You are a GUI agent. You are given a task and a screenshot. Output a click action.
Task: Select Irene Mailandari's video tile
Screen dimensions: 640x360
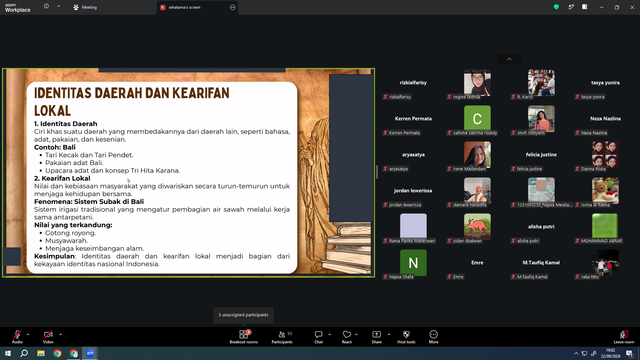coord(477,155)
